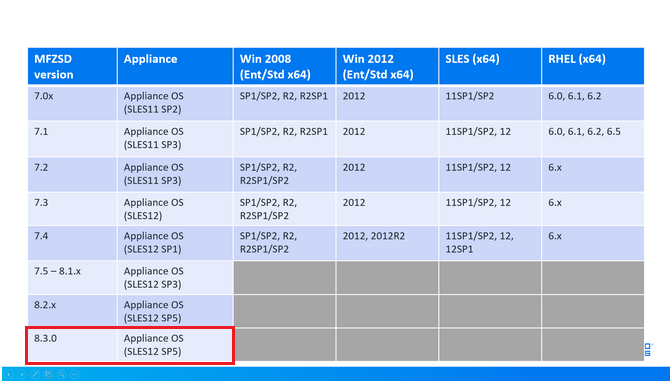Viewport: 672px width, 382px height.
Task: Select 'Appliance OS (SLES12 SP3)' cell
Action: [175, 277]
